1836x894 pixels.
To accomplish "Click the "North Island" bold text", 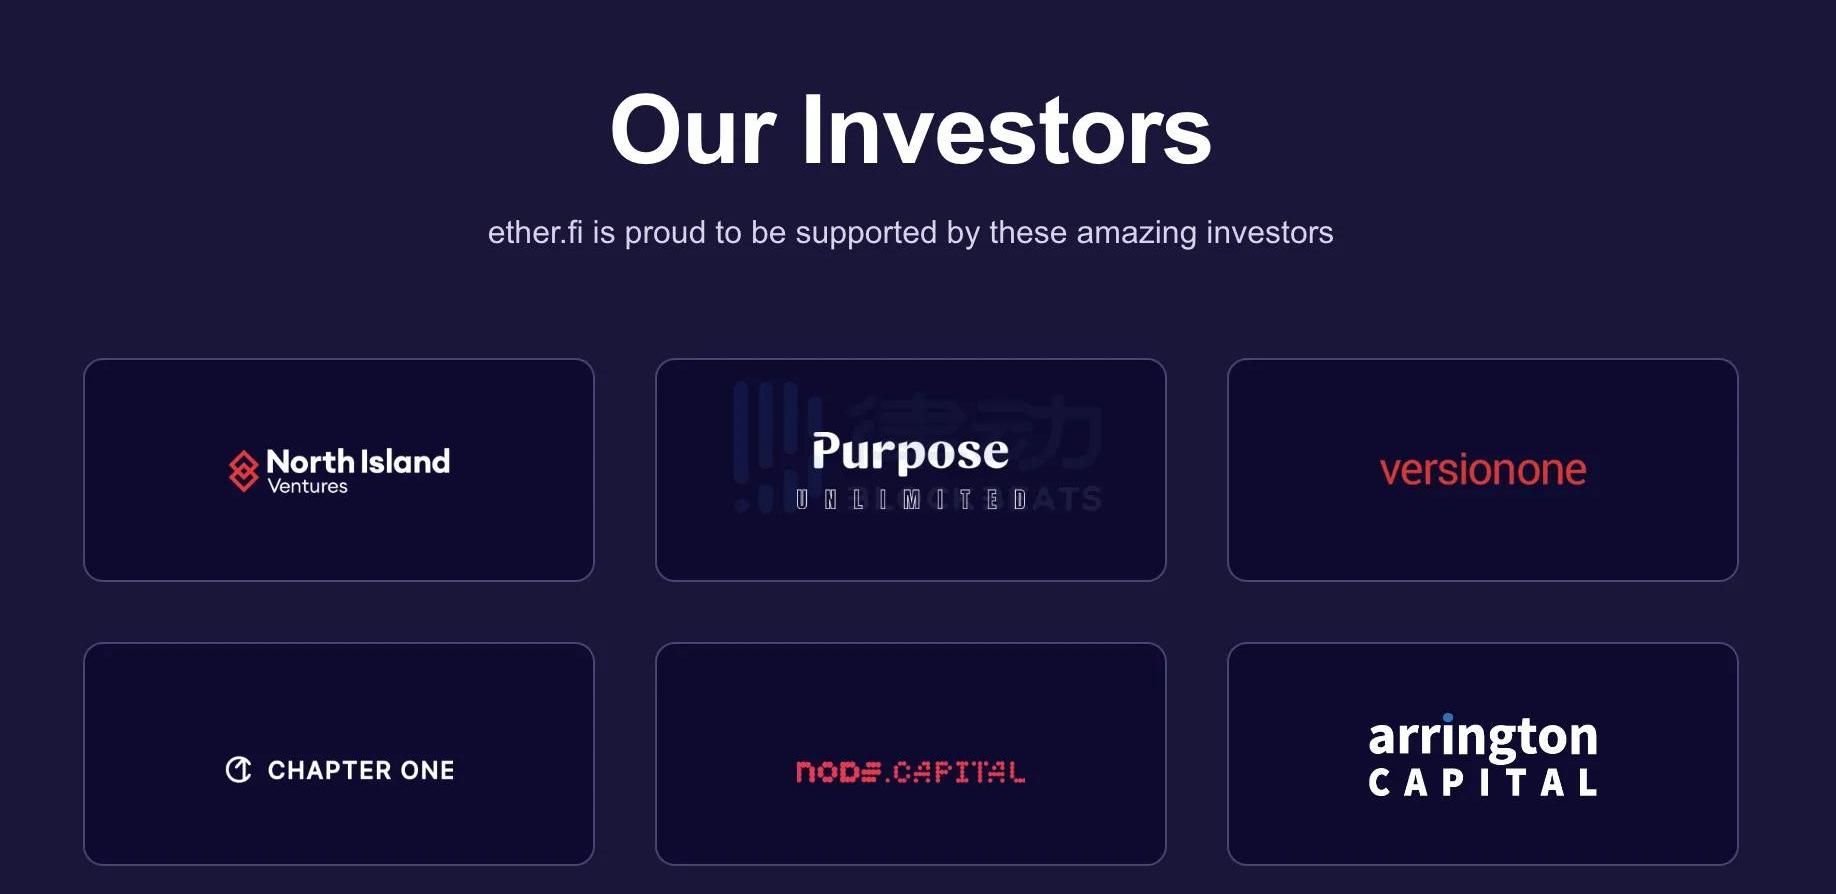I will (358, 461).
